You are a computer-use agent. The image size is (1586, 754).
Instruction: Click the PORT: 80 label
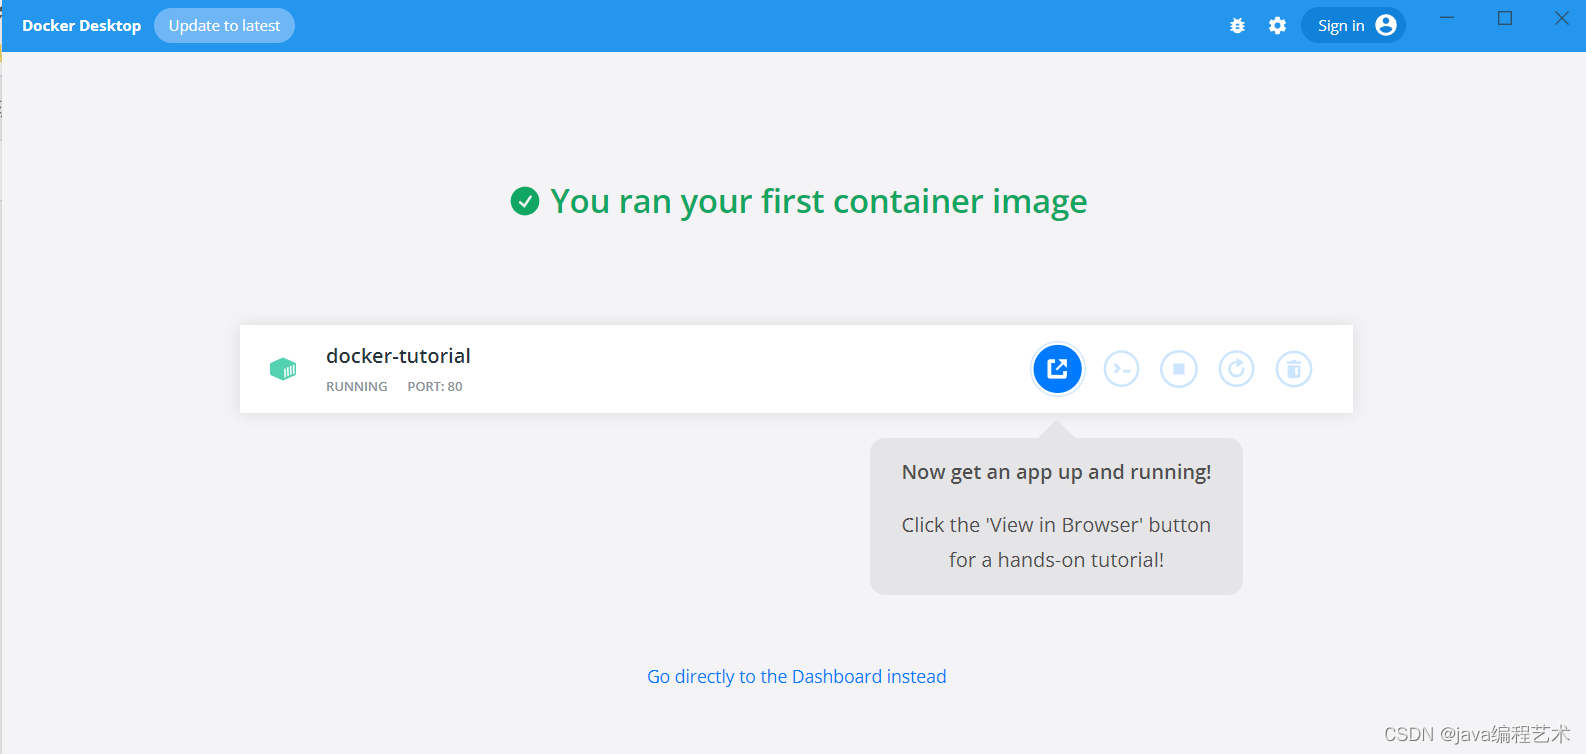435,387
